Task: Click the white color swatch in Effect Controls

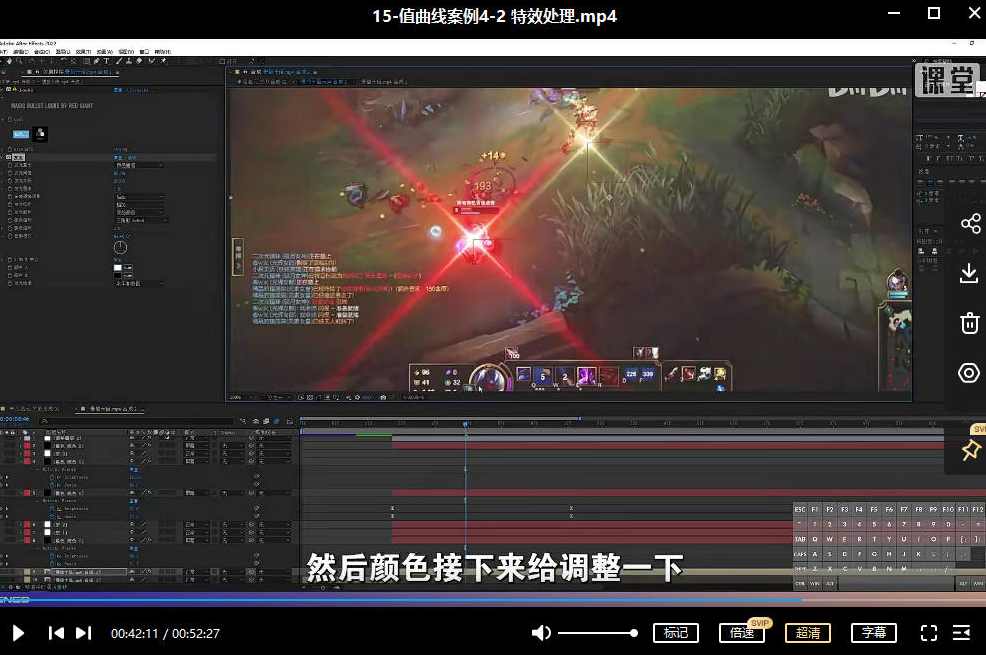Action: pos(118,268)
